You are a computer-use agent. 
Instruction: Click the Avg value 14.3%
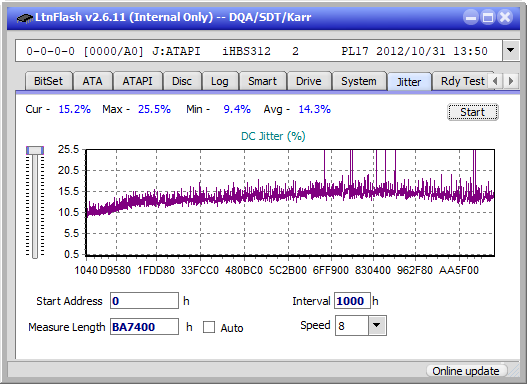(x=315, y=109)
